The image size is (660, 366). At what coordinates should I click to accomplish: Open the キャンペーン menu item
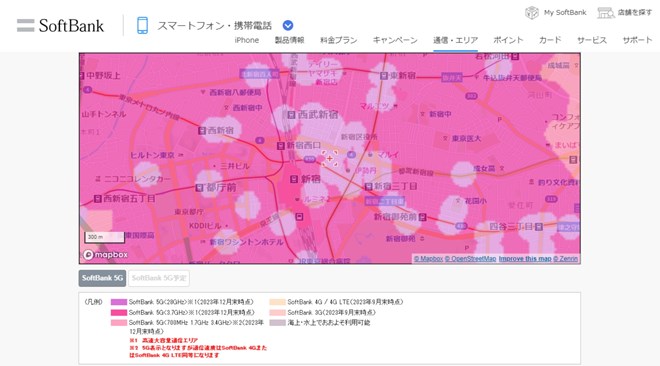pyautogui.click(x=395, y=40)
